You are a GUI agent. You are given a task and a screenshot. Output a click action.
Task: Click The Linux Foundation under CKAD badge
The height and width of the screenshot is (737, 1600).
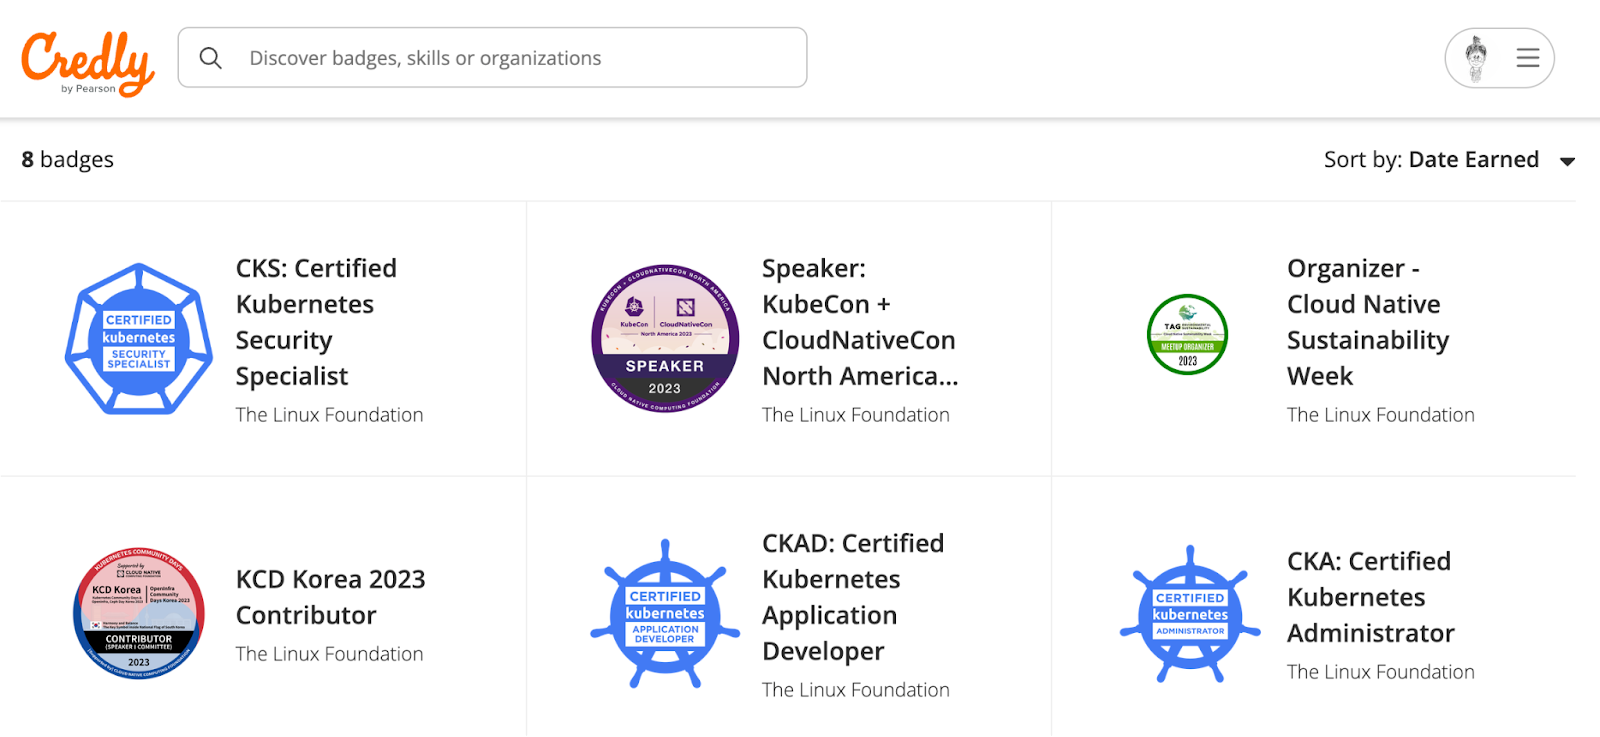(x=856, y=690)
